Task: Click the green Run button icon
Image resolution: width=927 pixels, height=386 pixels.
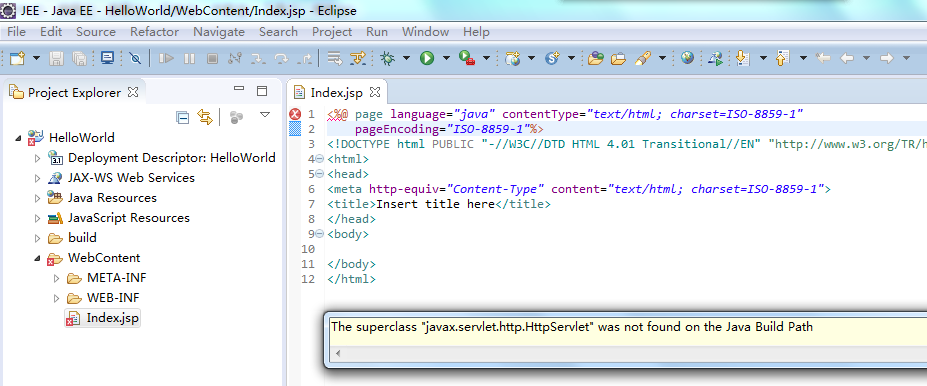Action: [x=427, y=58]
